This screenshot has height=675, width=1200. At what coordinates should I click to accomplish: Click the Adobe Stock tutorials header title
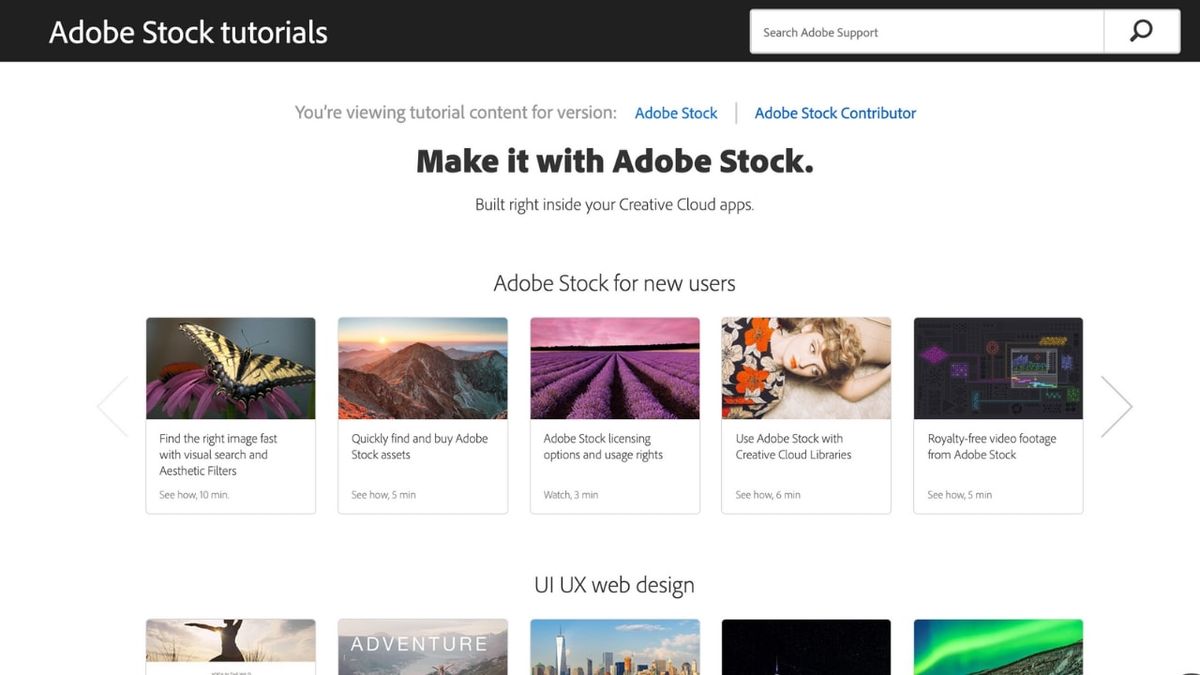pos(187,31)
